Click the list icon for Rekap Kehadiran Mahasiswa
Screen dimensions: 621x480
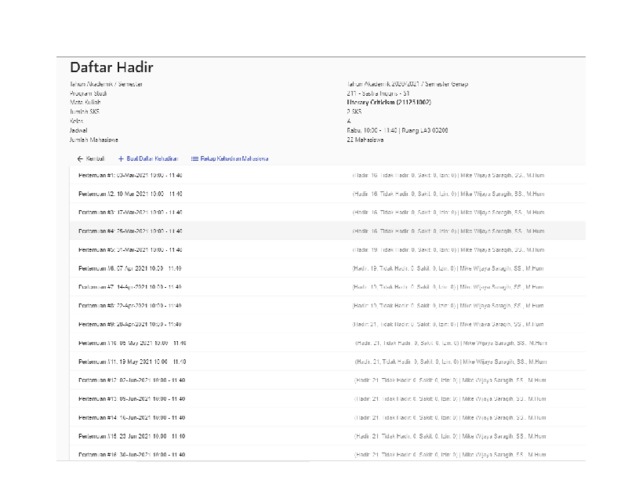click(x=195, y=159)
